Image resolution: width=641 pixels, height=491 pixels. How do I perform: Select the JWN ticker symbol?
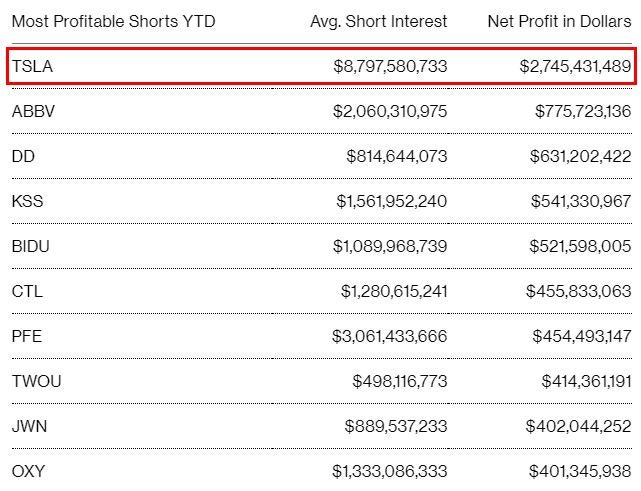point(29,426)
